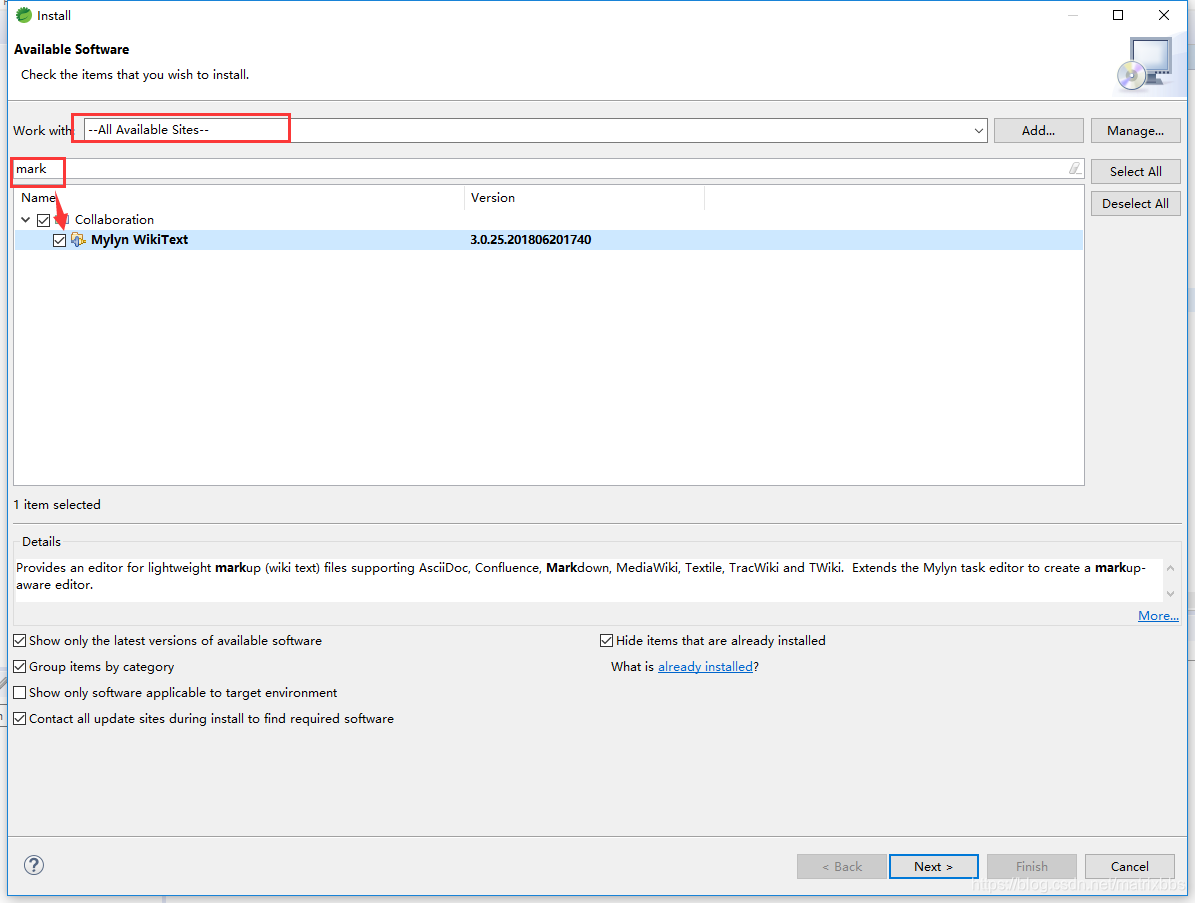Click the Details scrollbar up arrow
This screenshot has height=903, width=1195.
click(x=1171, y=568)
